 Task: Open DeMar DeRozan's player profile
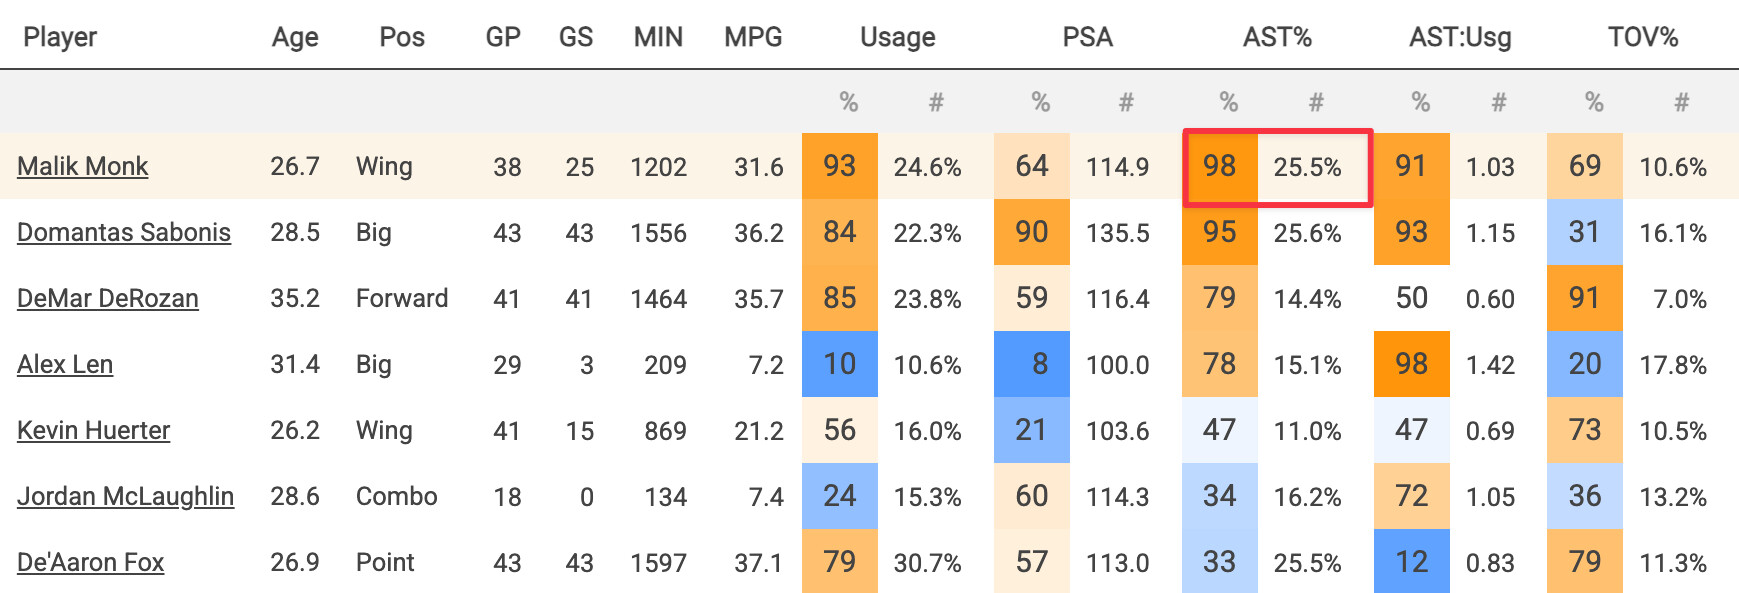108,299
